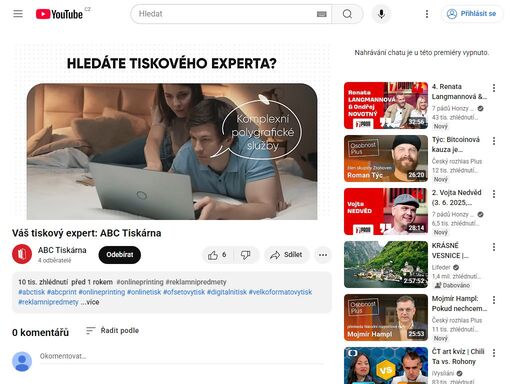Open the settings three-dot menu in header

[x=427, y=14]
